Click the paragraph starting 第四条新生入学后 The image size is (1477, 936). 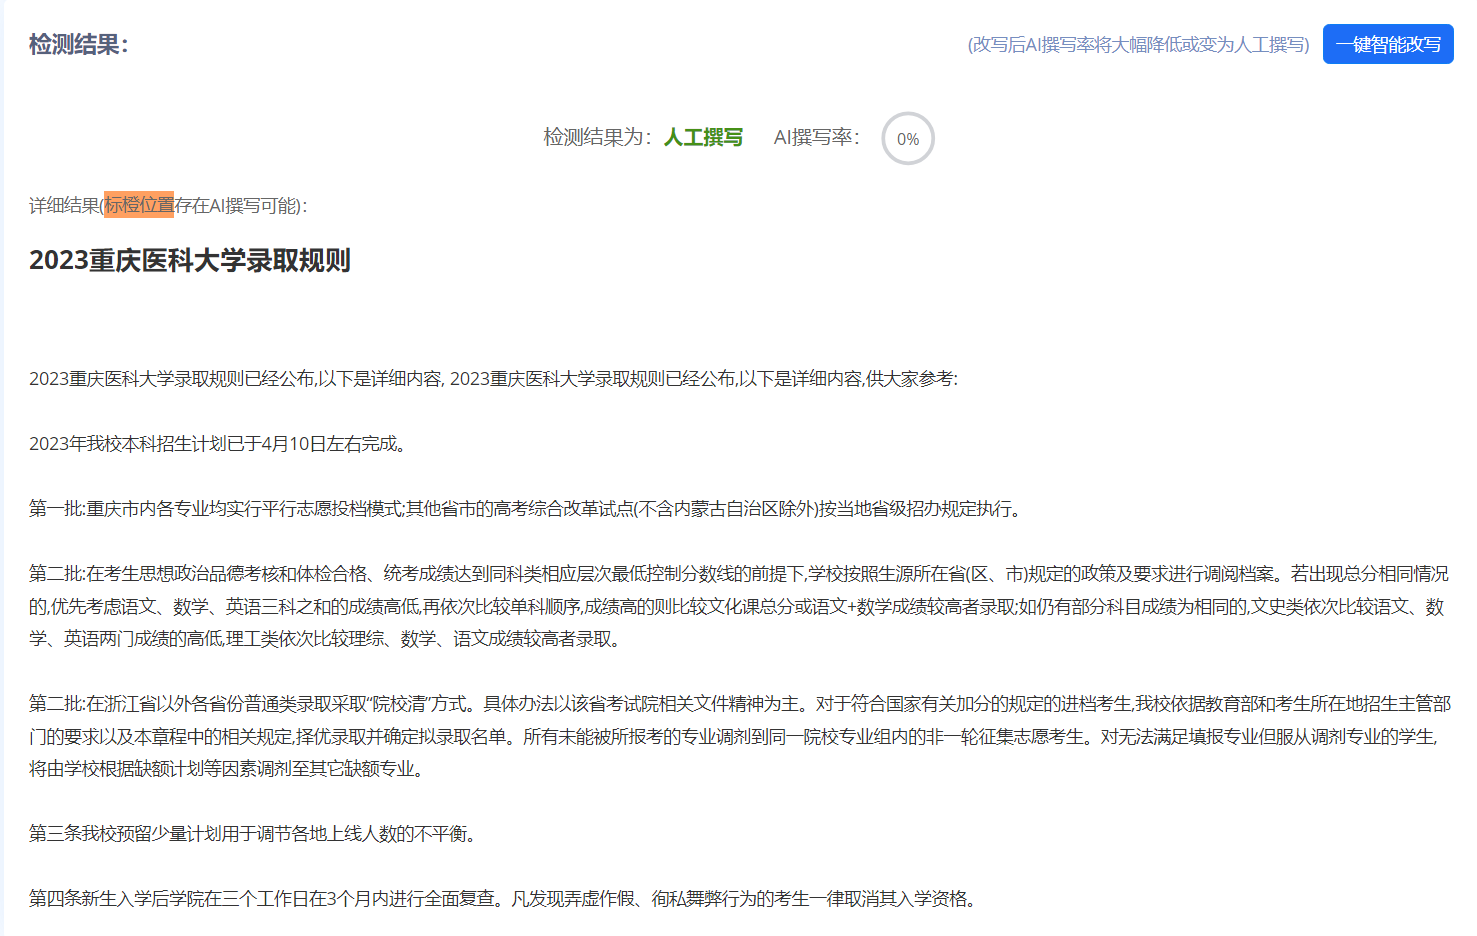503,899
